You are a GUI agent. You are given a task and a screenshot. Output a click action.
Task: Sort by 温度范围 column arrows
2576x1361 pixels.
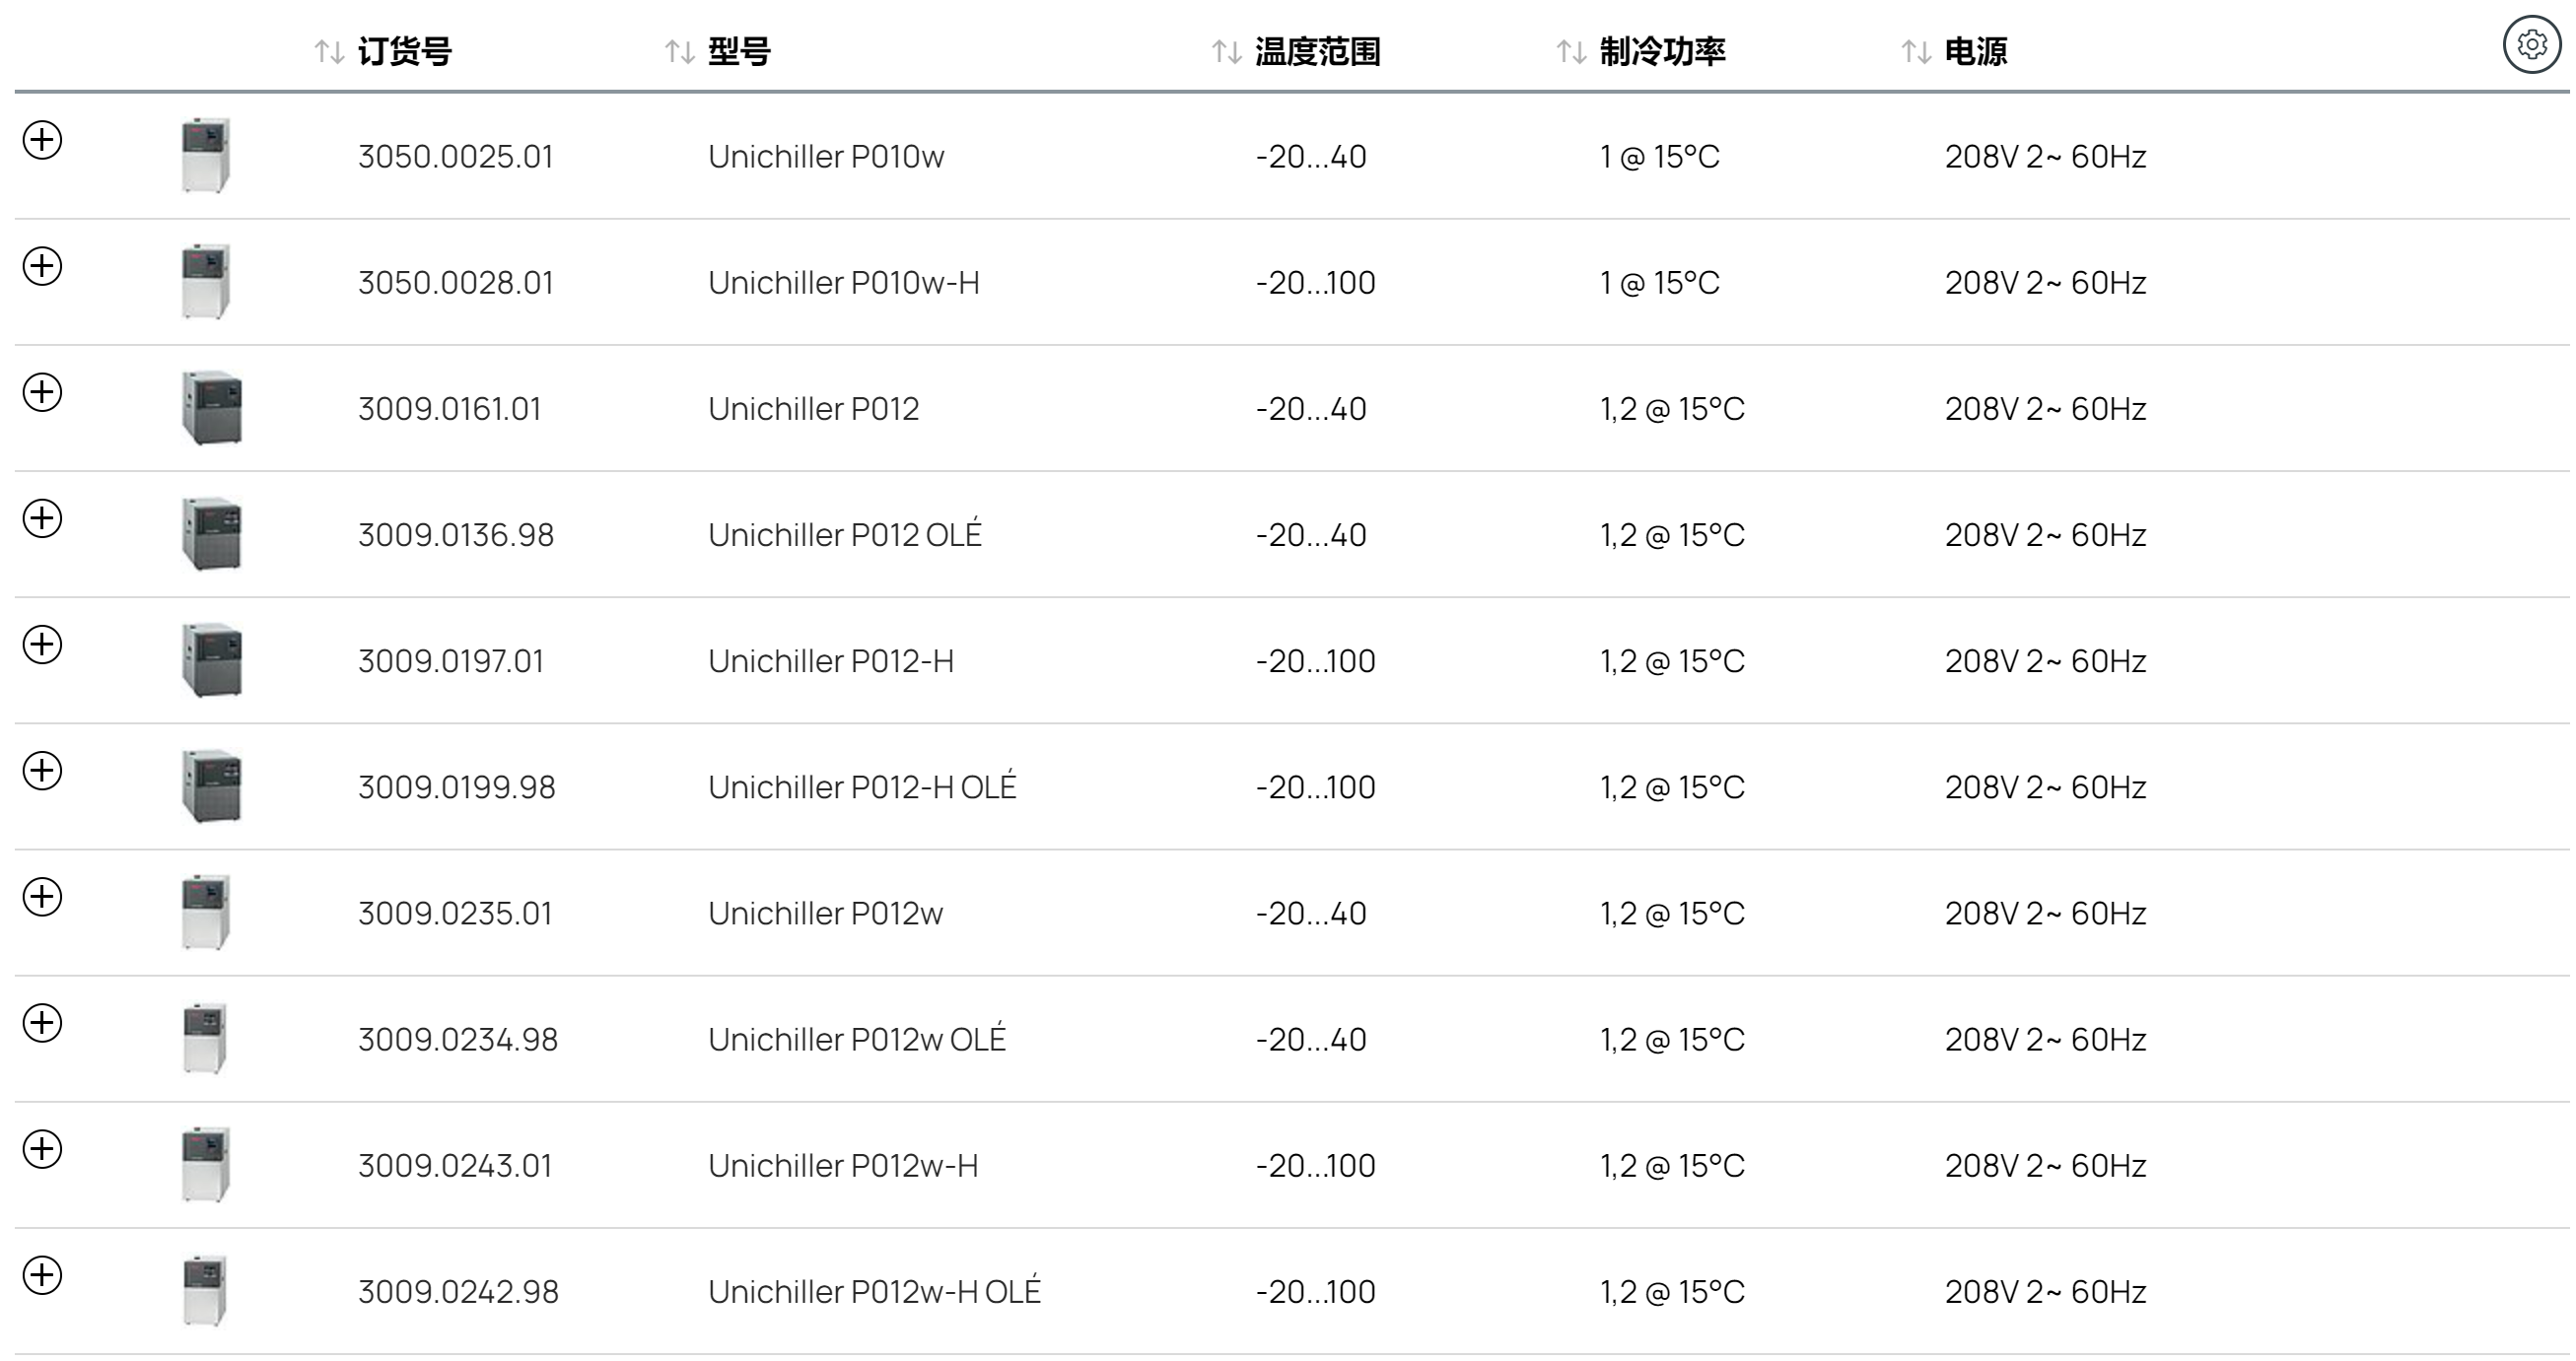coord(1227,52)
